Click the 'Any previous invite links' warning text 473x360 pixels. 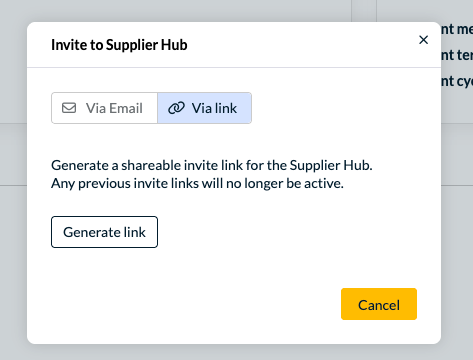pyautogui.click(x=197, y=183)
